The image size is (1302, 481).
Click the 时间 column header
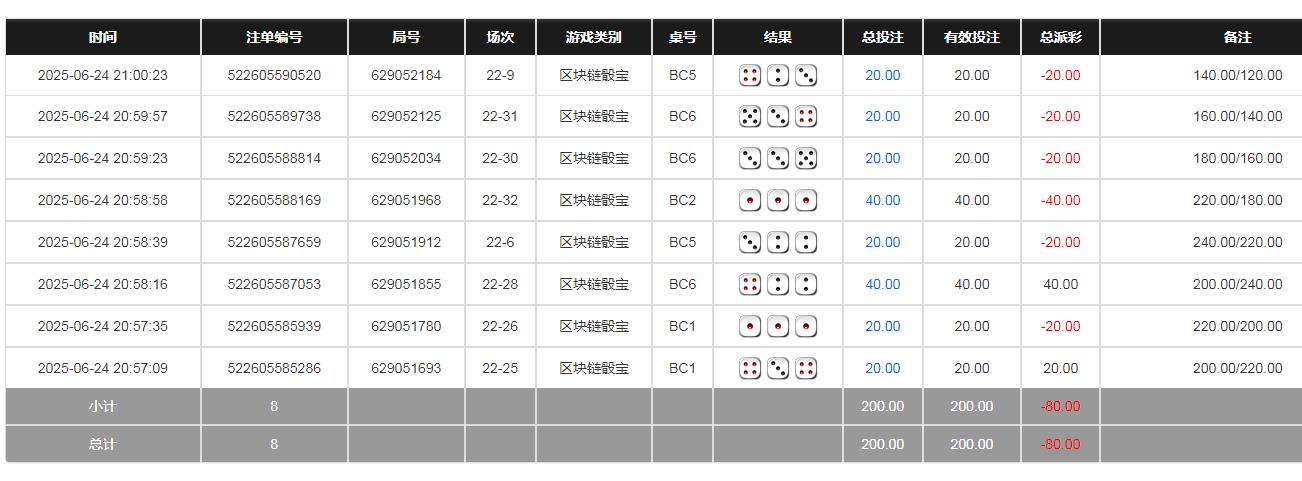pyautogui.click(x=103, y=37)
